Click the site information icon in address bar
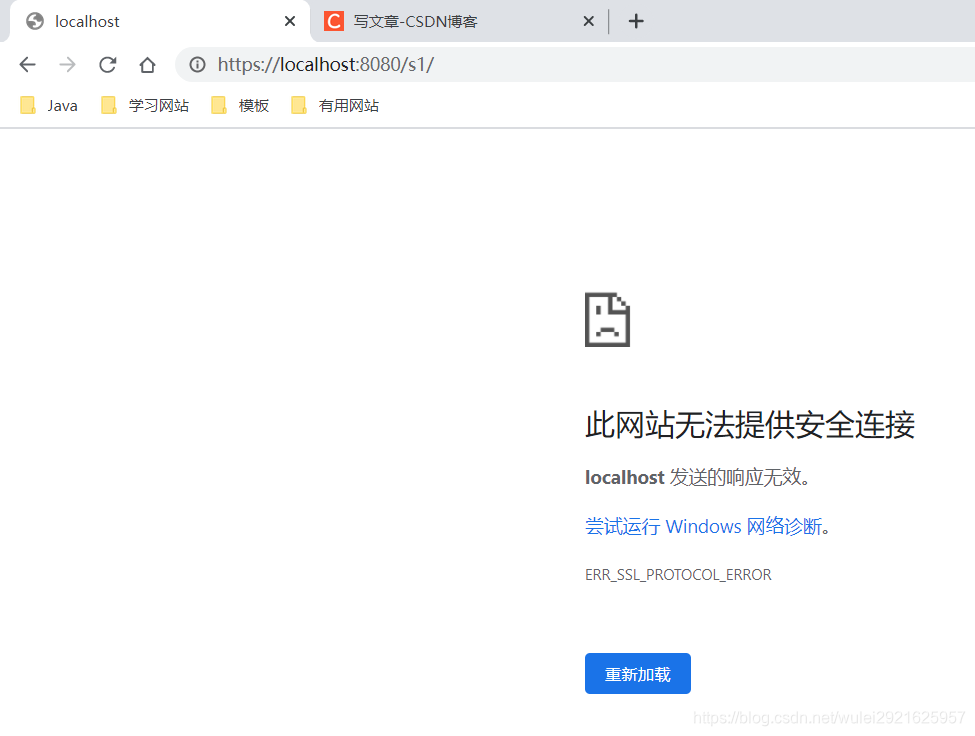Image resolution: width=975 pixels, height=736 pixels. tap(197, 64)
